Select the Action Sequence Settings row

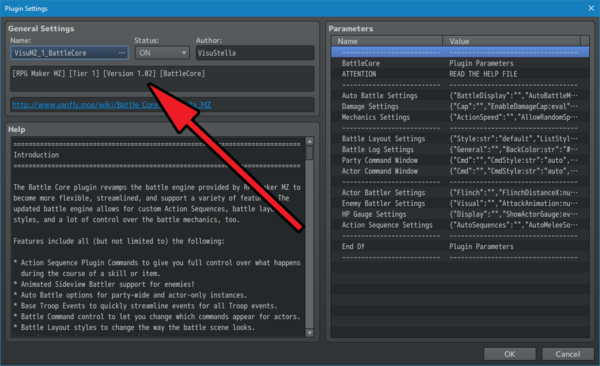click(460, 225)
